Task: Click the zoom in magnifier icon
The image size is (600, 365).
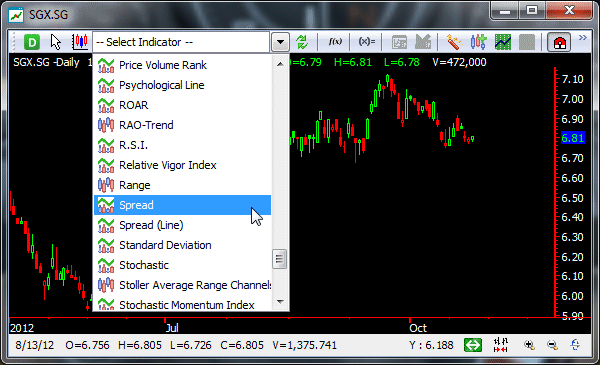Action: coord(529,345)
